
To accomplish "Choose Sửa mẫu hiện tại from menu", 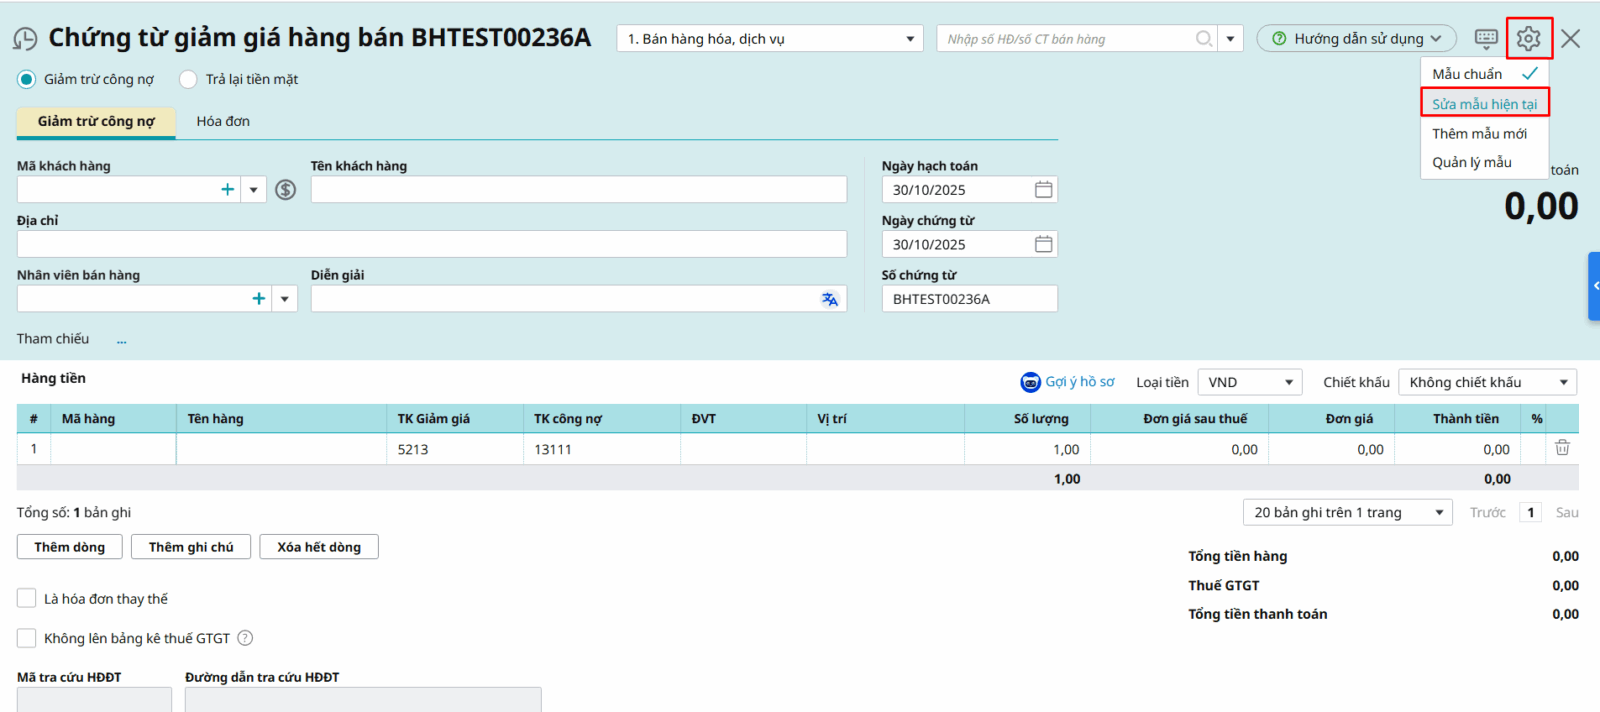I will click(x=1484, y=104).
